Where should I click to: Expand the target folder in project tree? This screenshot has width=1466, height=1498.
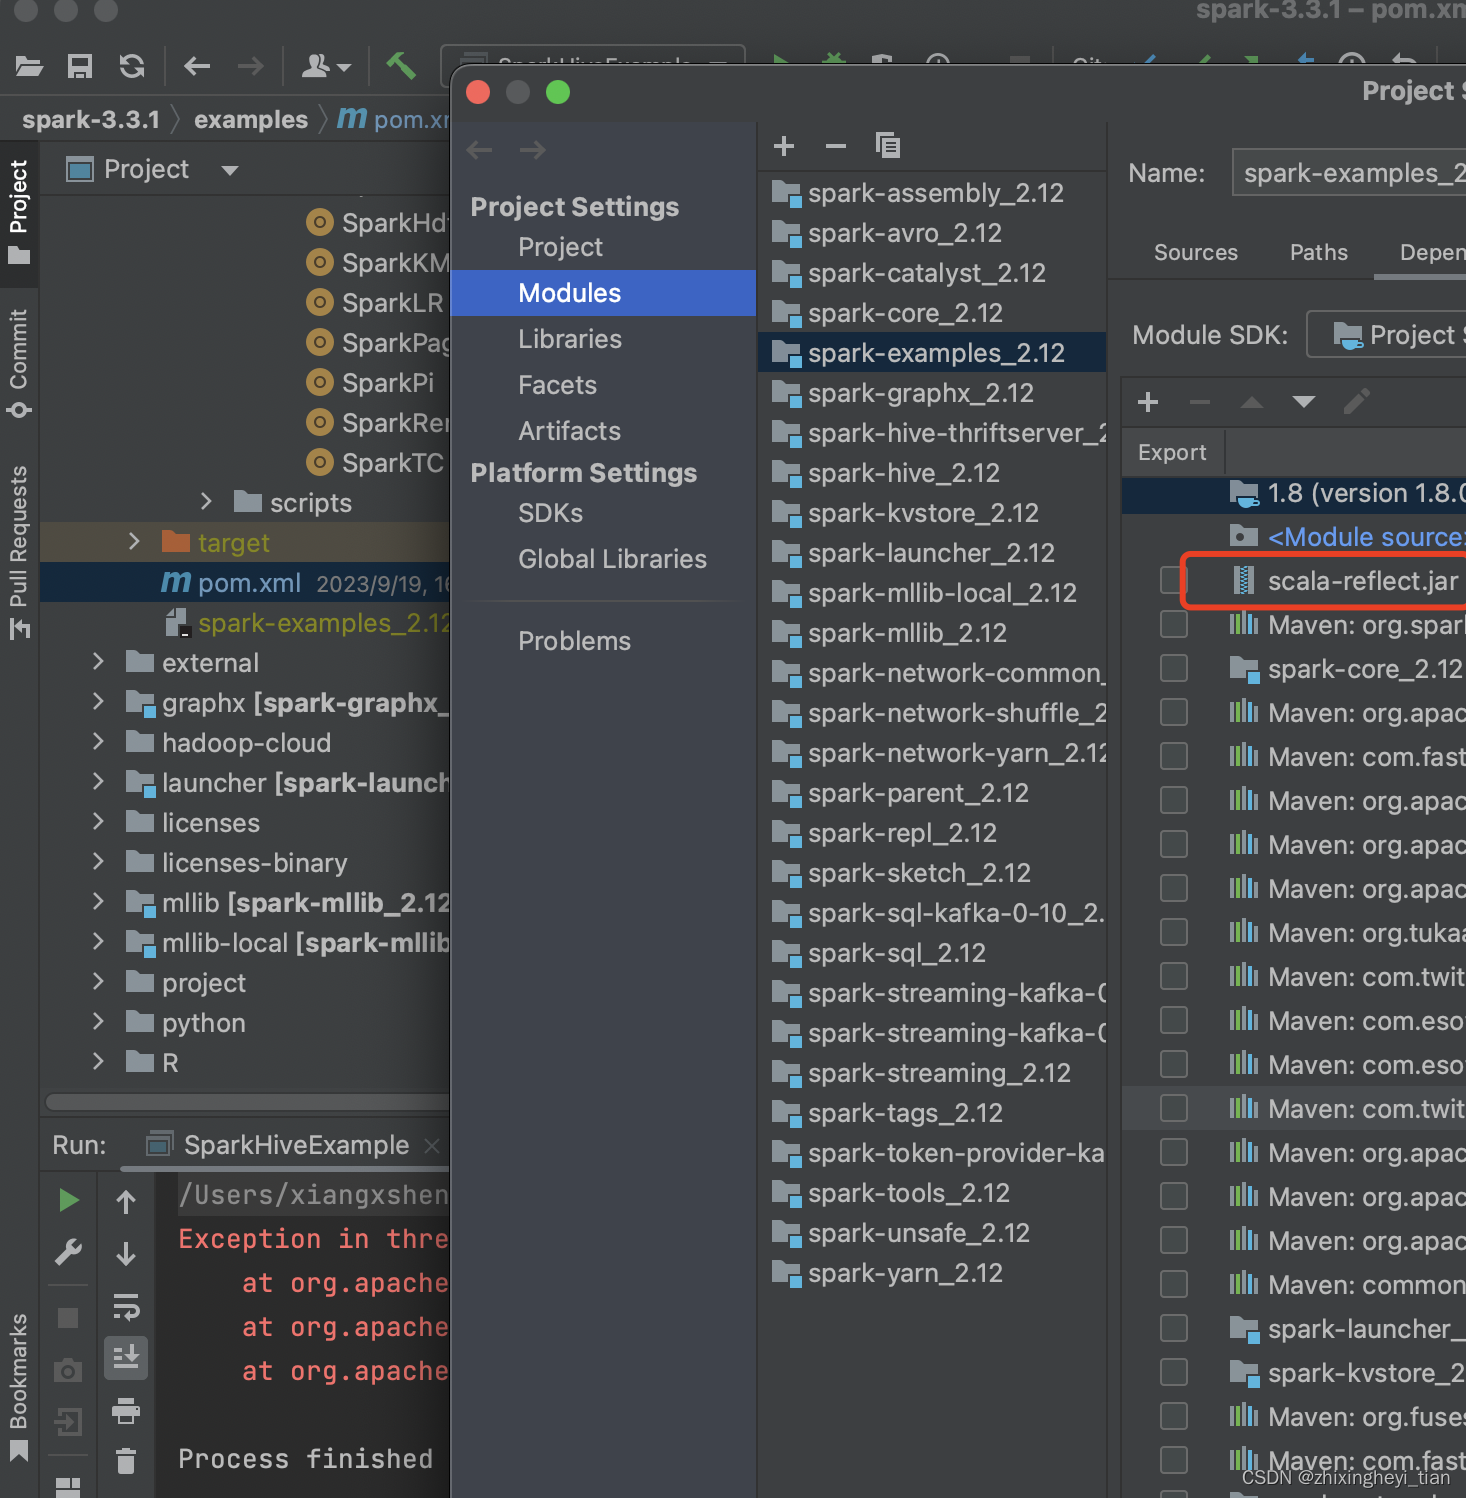(134, 542)
